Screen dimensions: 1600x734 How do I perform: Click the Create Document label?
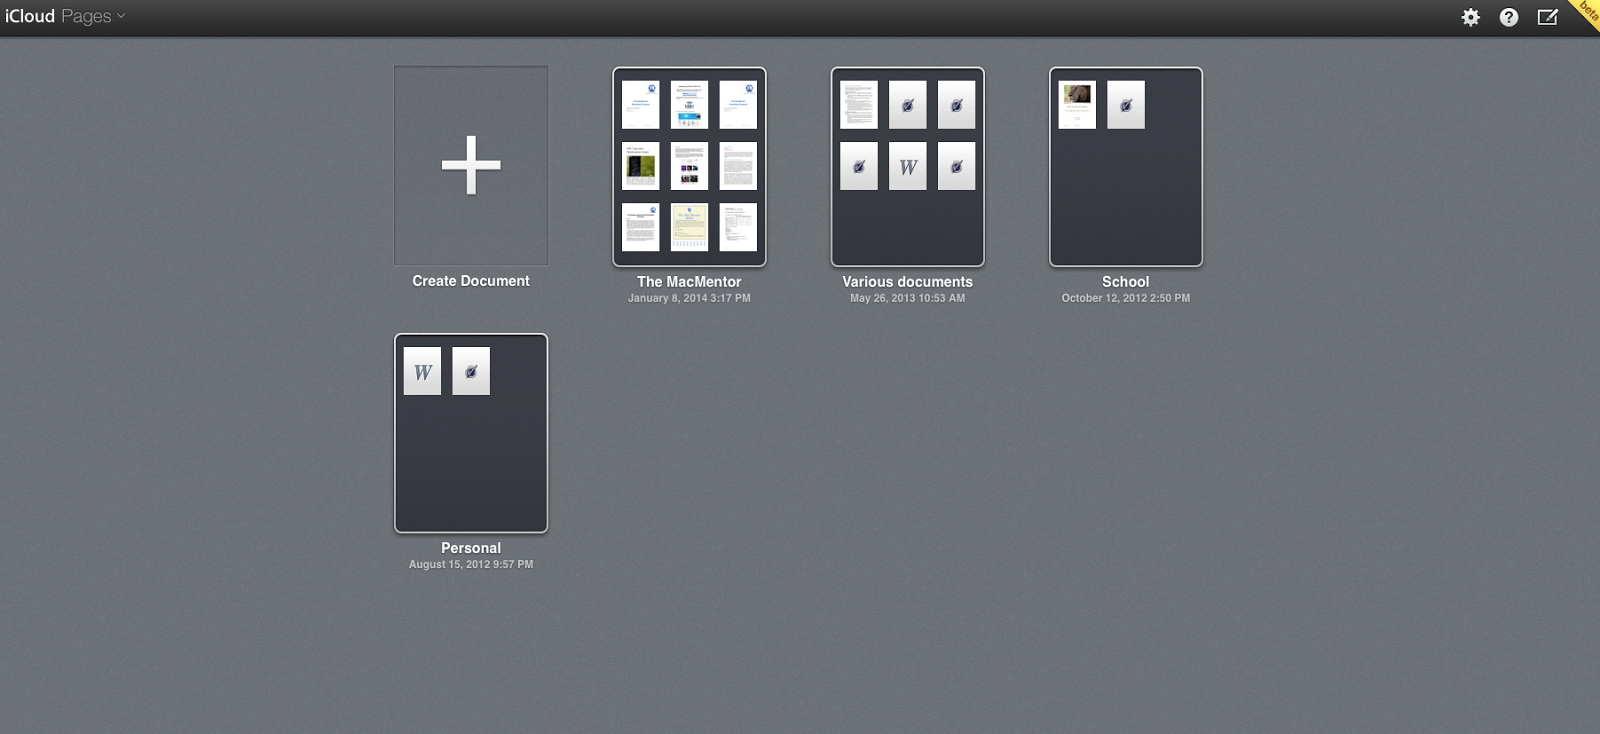tap(471, 281)
